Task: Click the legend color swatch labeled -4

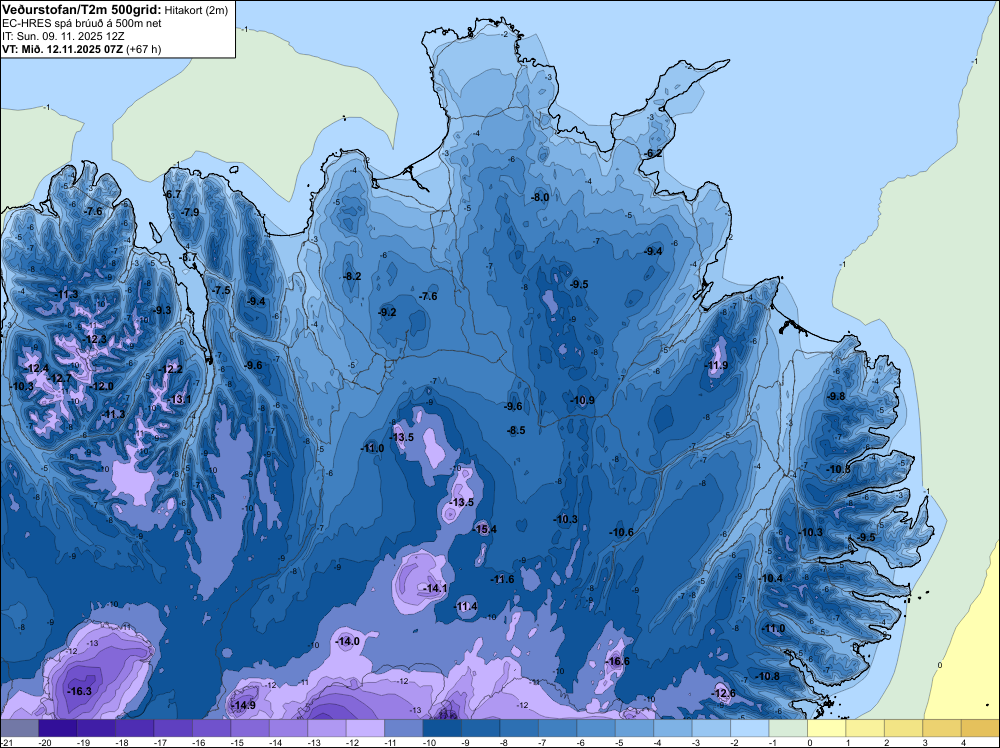Action: [x=673, y=728]
